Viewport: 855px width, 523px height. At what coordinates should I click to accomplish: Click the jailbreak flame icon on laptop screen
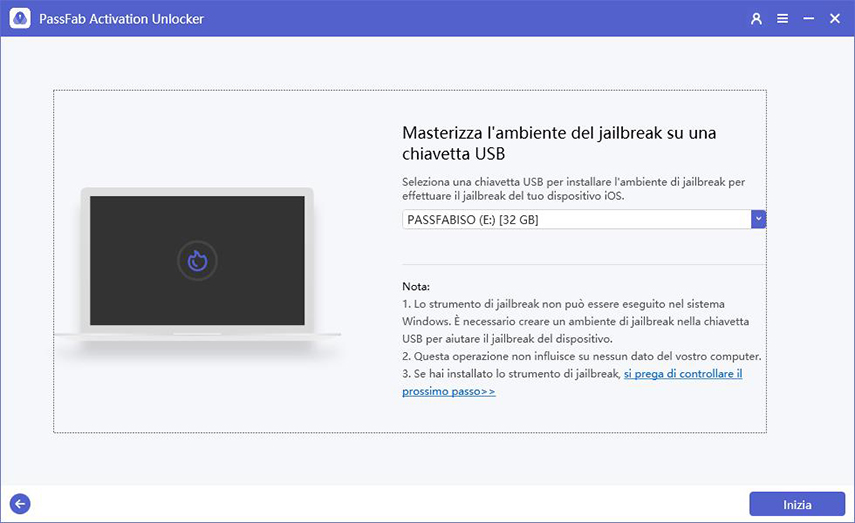pos(197,261)
